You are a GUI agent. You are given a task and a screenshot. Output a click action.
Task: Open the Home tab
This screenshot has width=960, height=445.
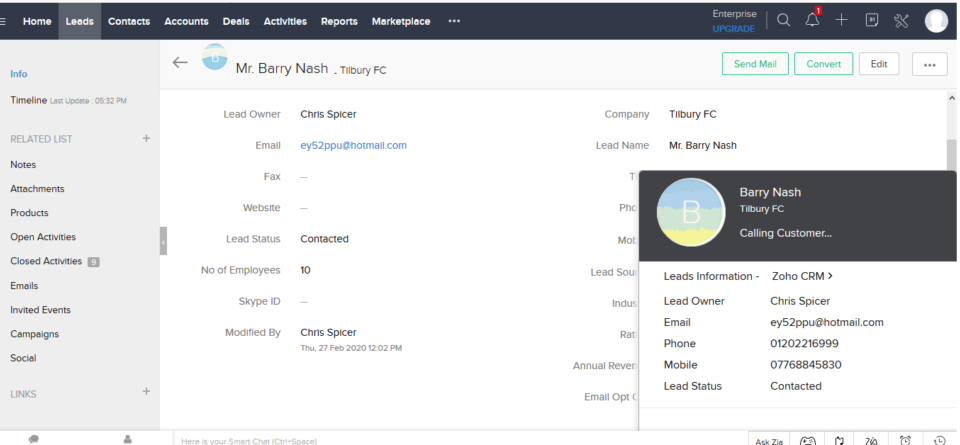coord(37,21)
